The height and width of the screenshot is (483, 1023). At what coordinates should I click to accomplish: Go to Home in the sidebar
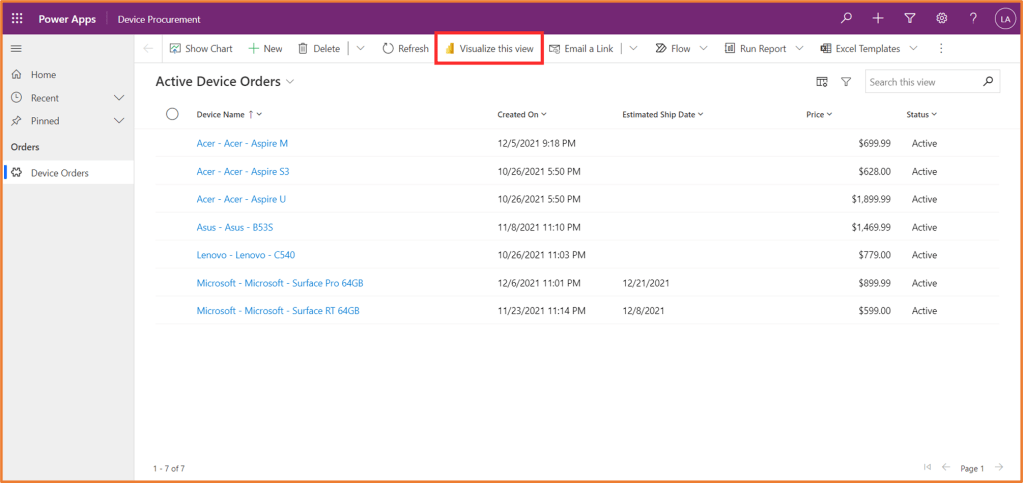43,75
